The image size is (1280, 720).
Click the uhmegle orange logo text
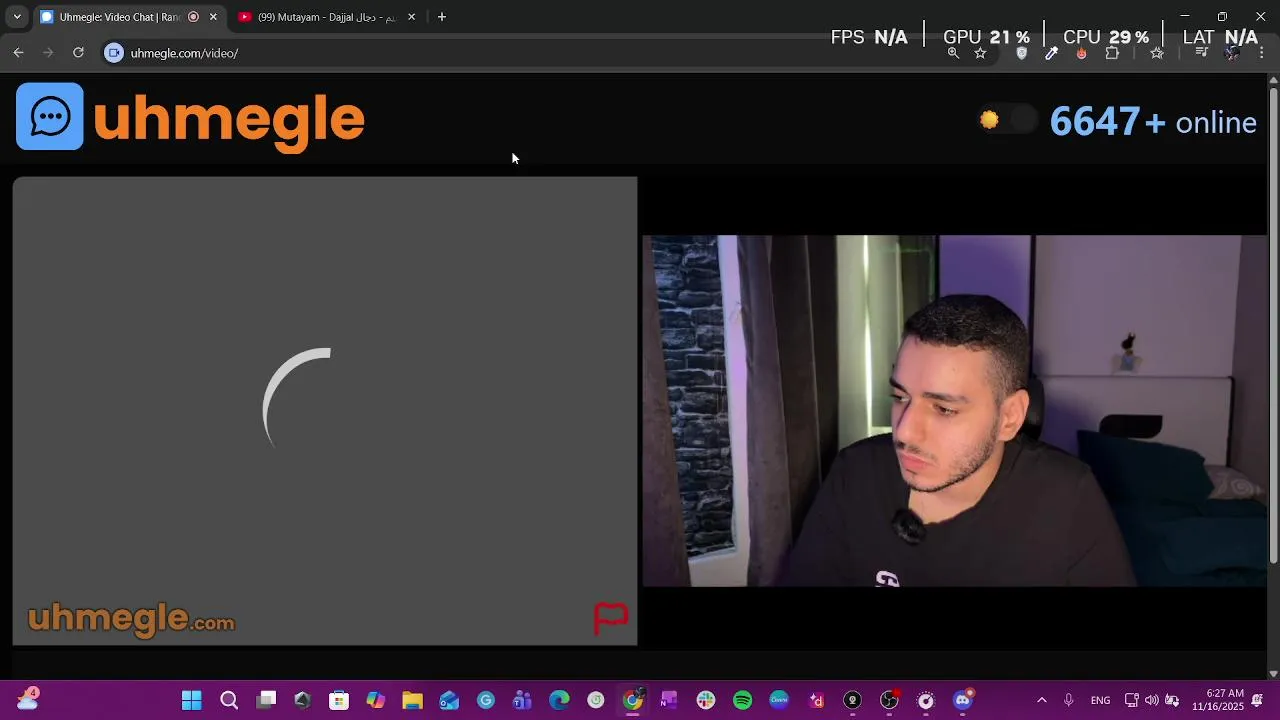[229, 119]
